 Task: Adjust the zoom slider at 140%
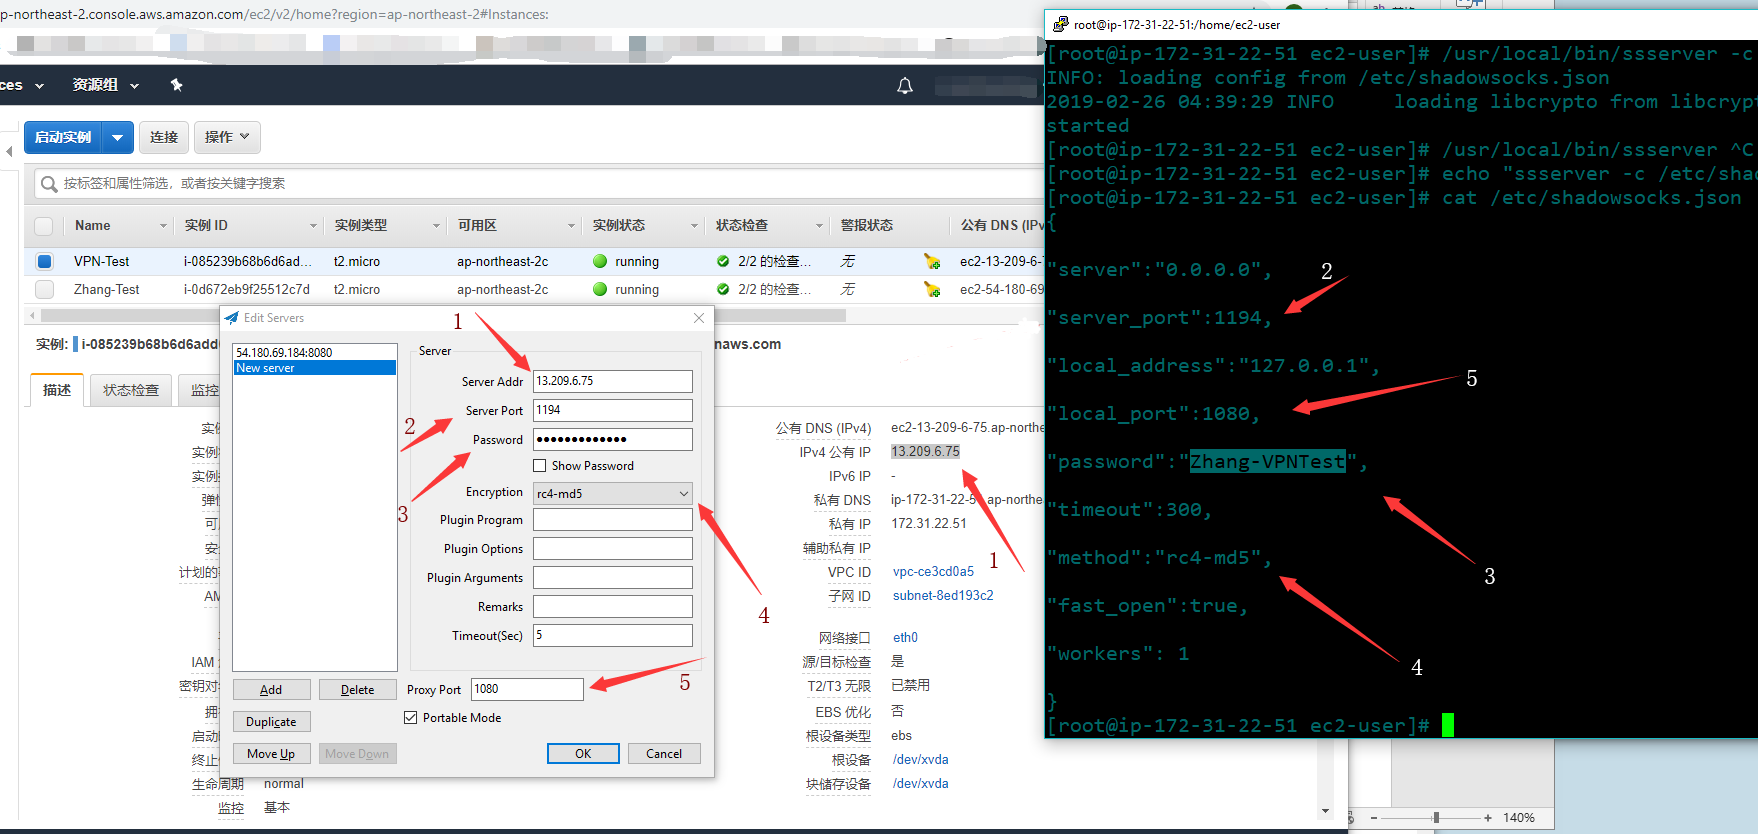coord(1436,818)
